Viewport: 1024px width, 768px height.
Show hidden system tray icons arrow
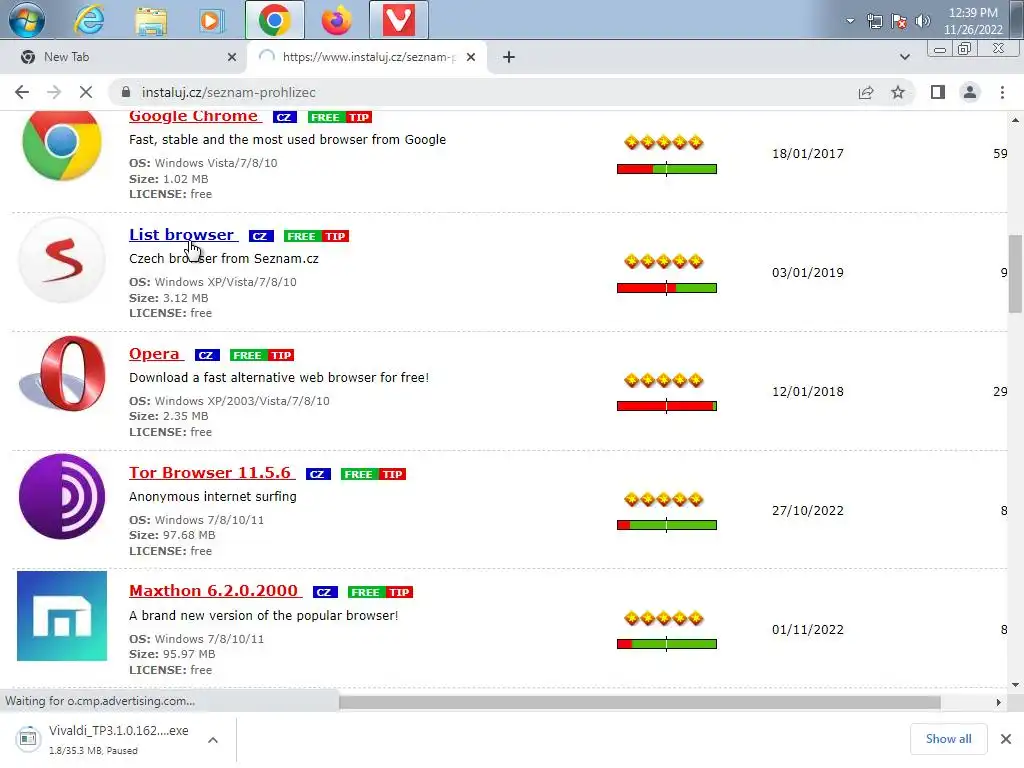[850, 21]
